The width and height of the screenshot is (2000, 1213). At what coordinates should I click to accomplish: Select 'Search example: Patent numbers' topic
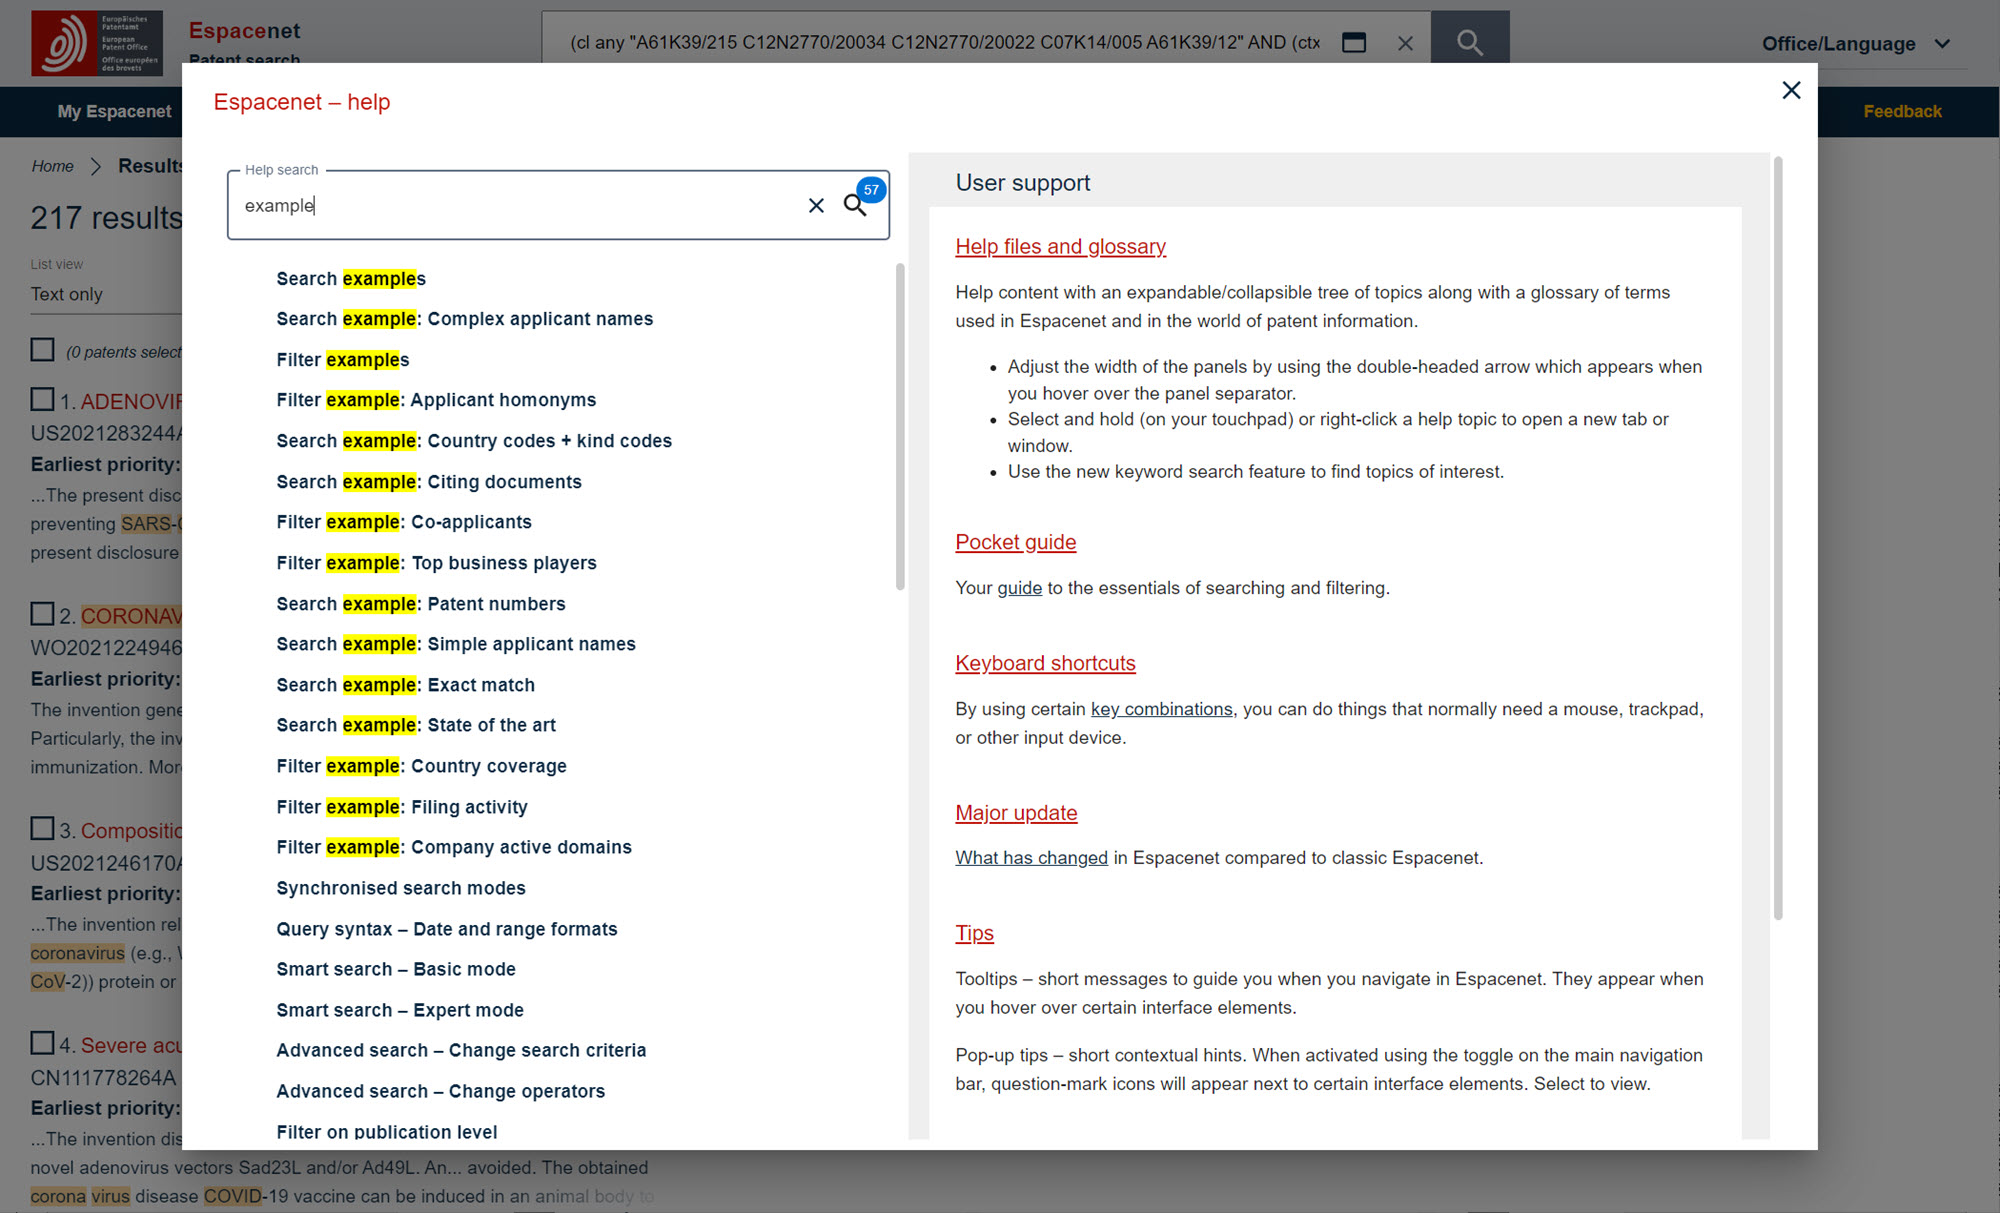[x=420, y=604]
